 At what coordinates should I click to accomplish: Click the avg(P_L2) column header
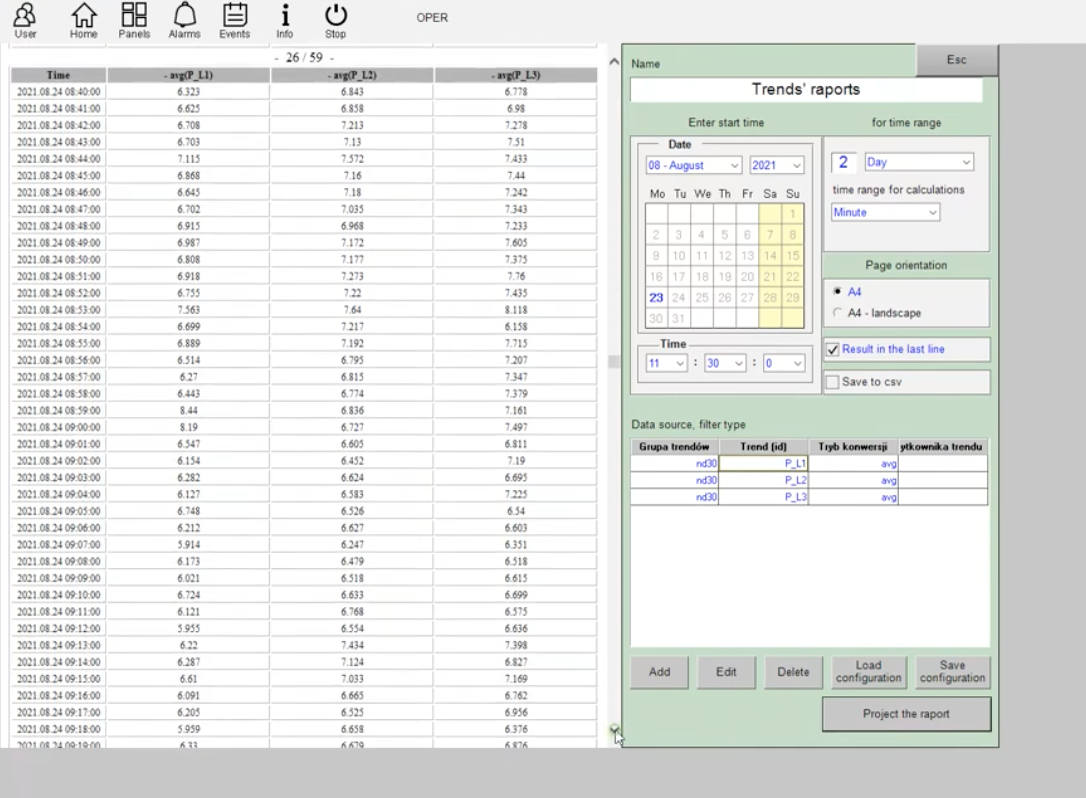[x=353, y=76]
